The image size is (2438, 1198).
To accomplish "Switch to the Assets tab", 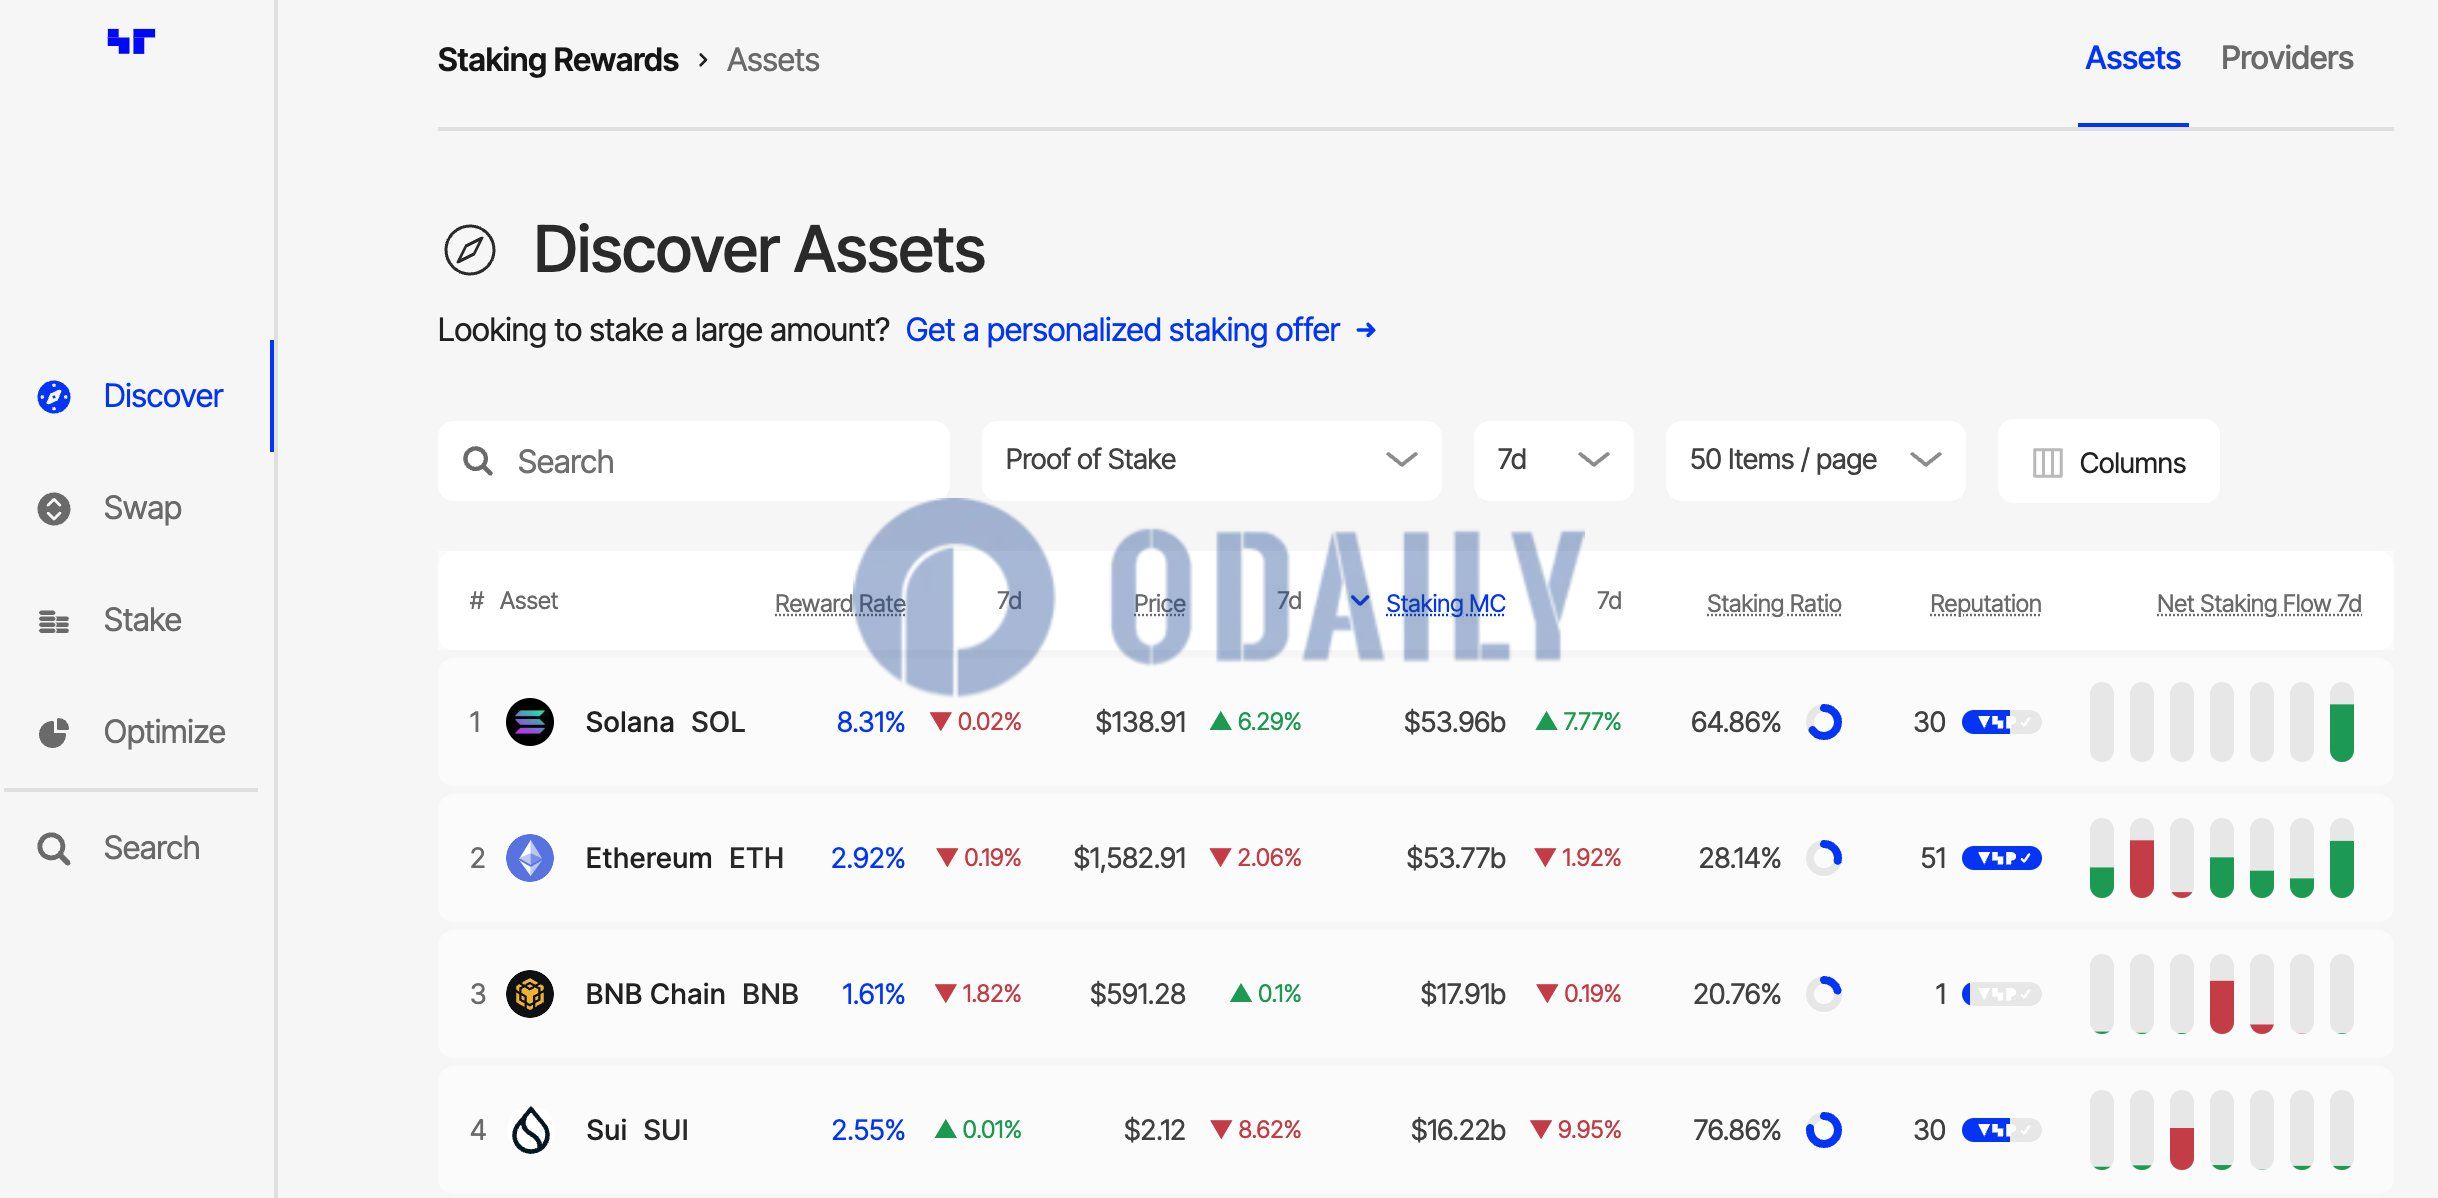I will coord(2132,59).
